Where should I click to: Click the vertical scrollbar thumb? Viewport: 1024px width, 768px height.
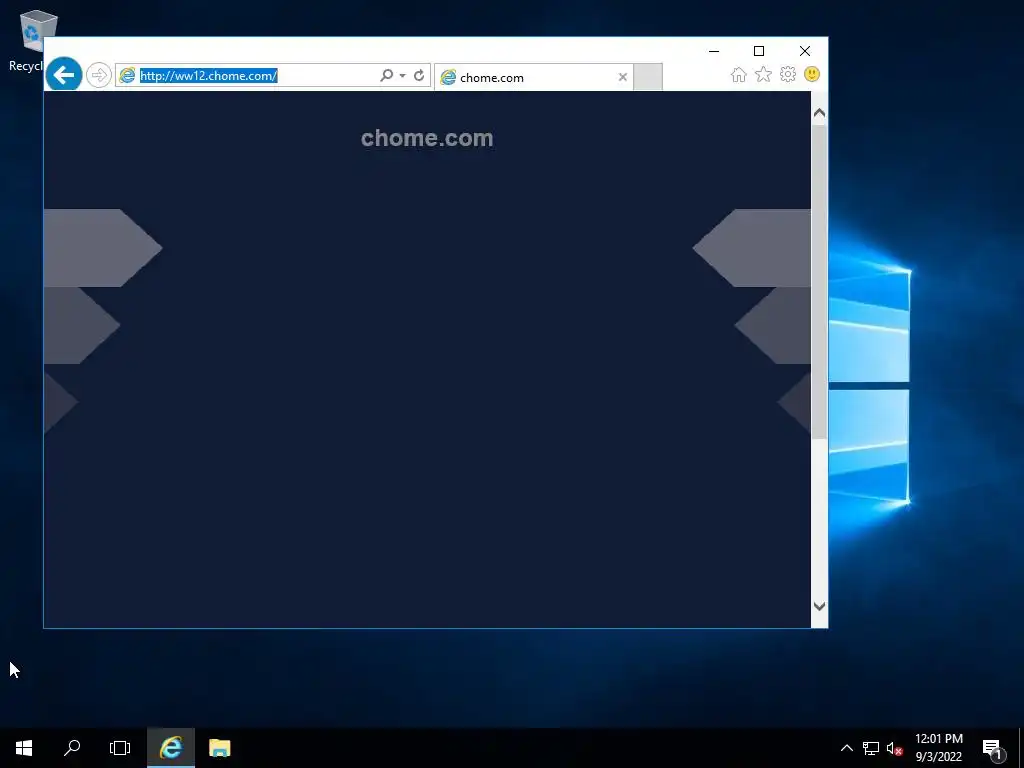pyautogui.click(x=819, y=281)
